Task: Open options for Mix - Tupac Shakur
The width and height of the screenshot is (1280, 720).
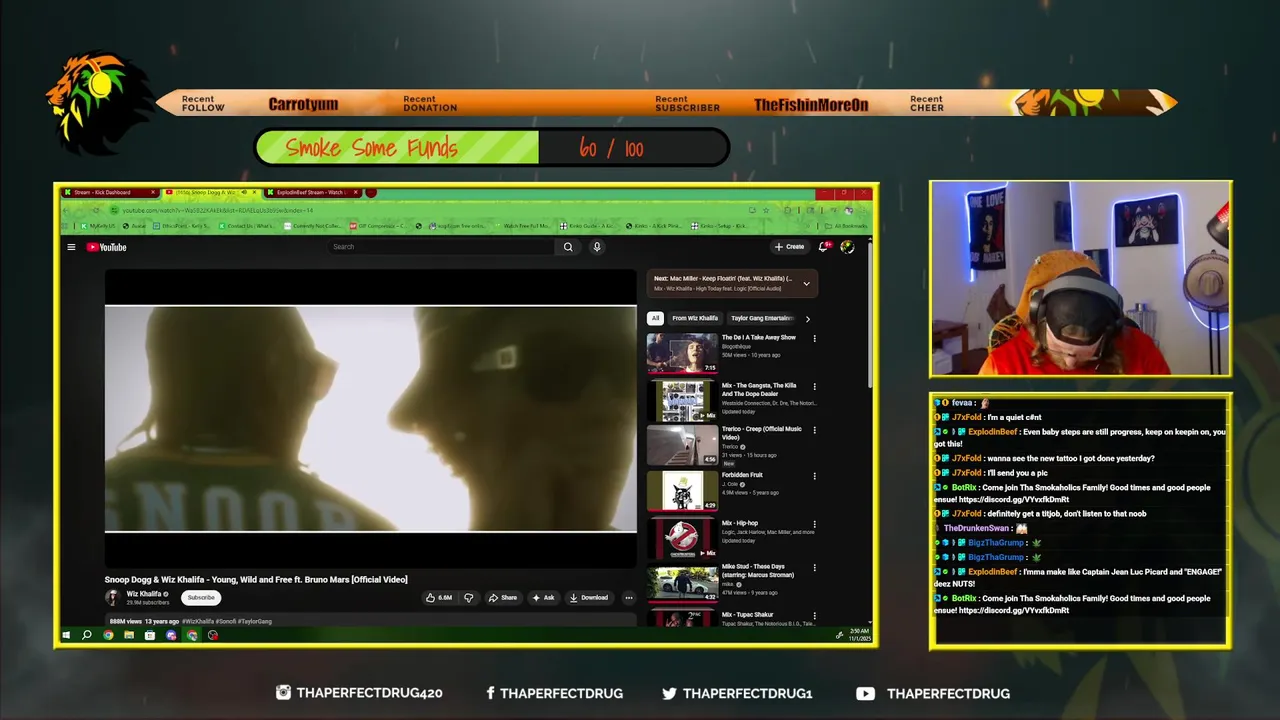Action: tap(814, 615)
